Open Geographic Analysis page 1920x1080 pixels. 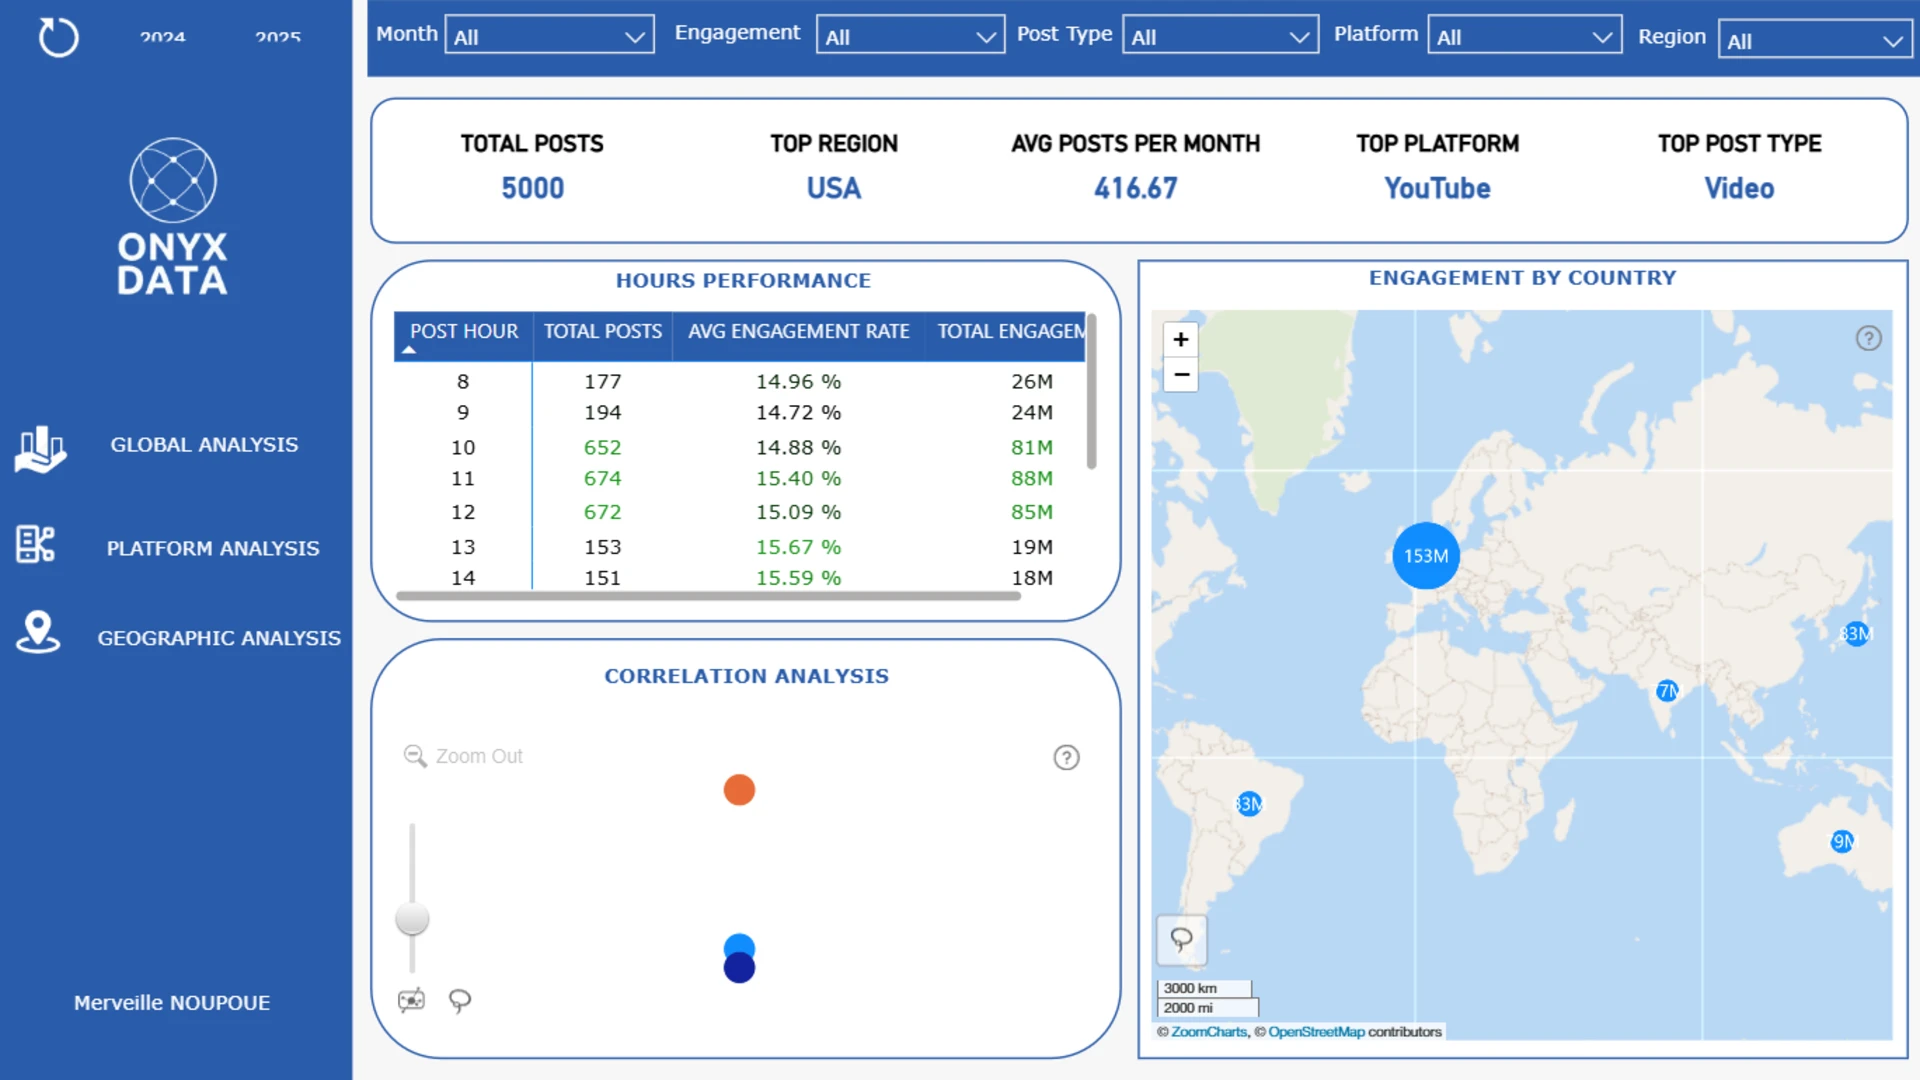pyautogui.click(x=218, y=638)
